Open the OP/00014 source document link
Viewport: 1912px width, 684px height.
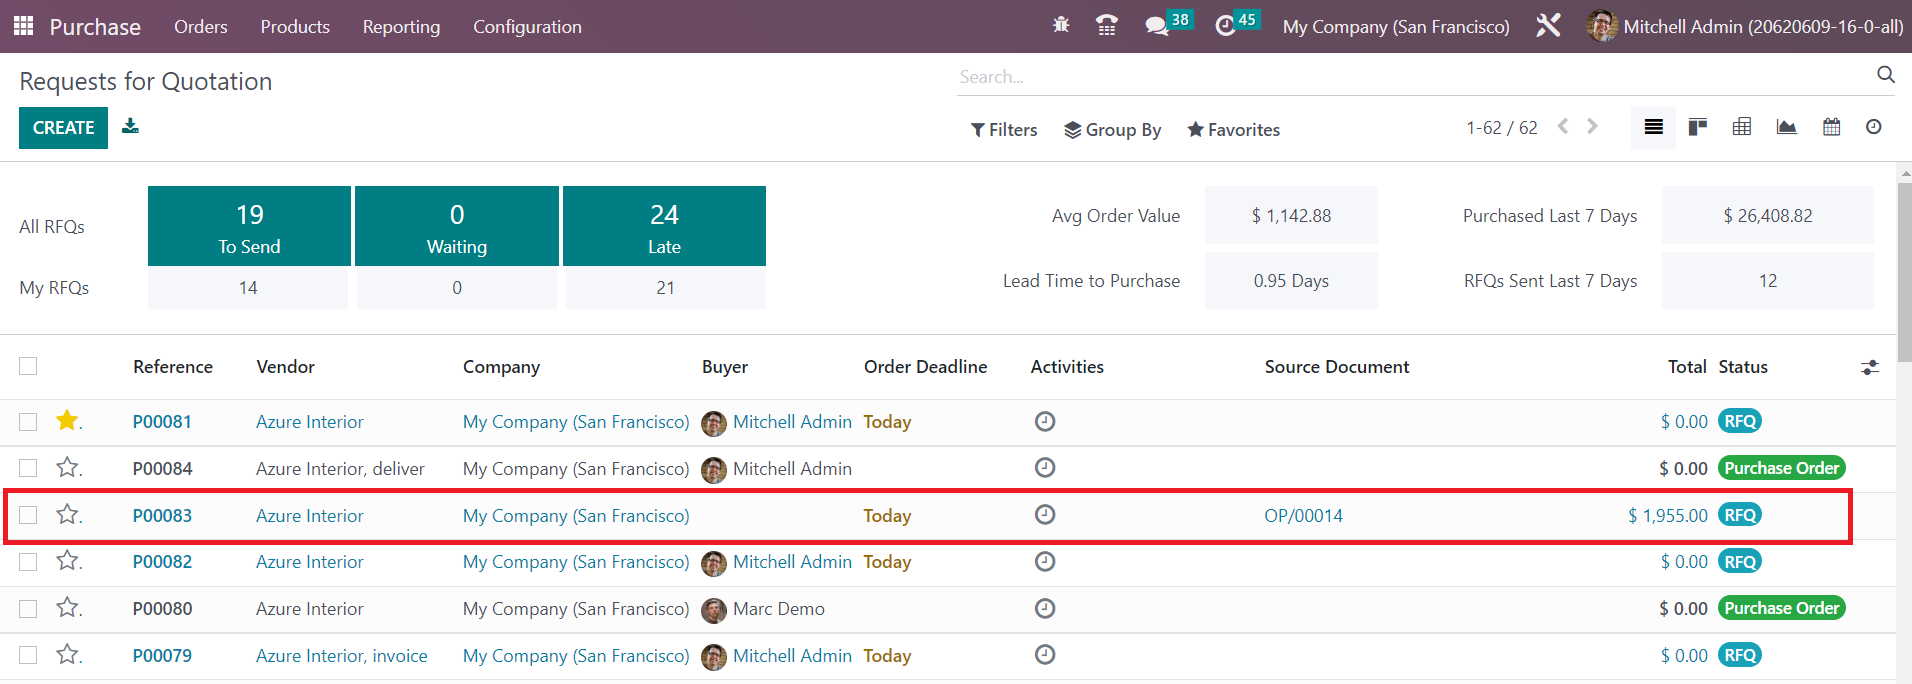click(1303, 516)
